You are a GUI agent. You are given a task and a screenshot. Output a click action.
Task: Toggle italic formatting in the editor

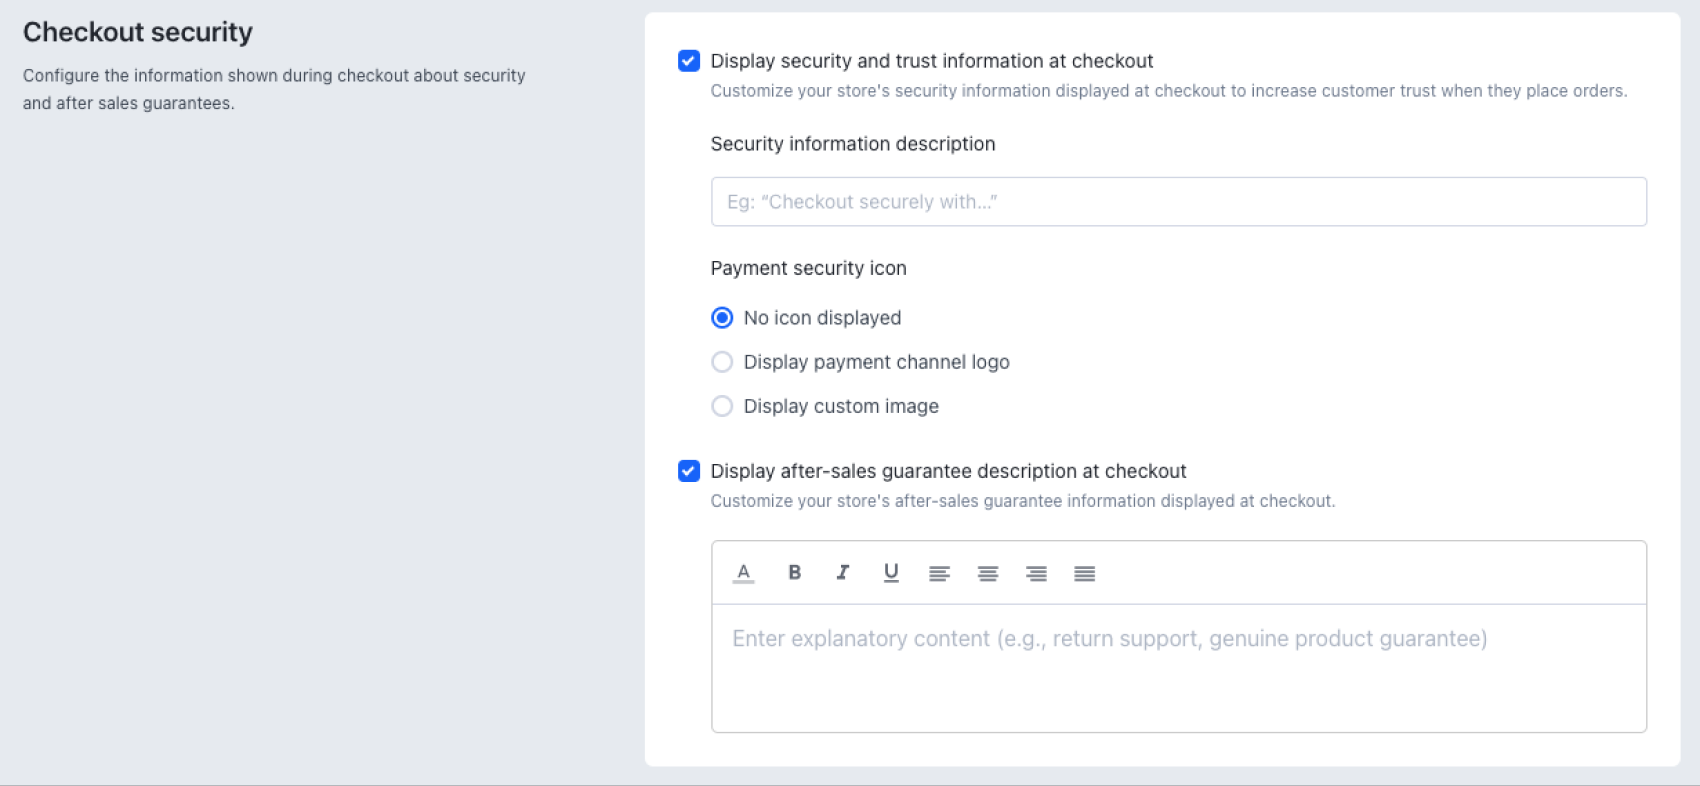click(x=842, y=573)
